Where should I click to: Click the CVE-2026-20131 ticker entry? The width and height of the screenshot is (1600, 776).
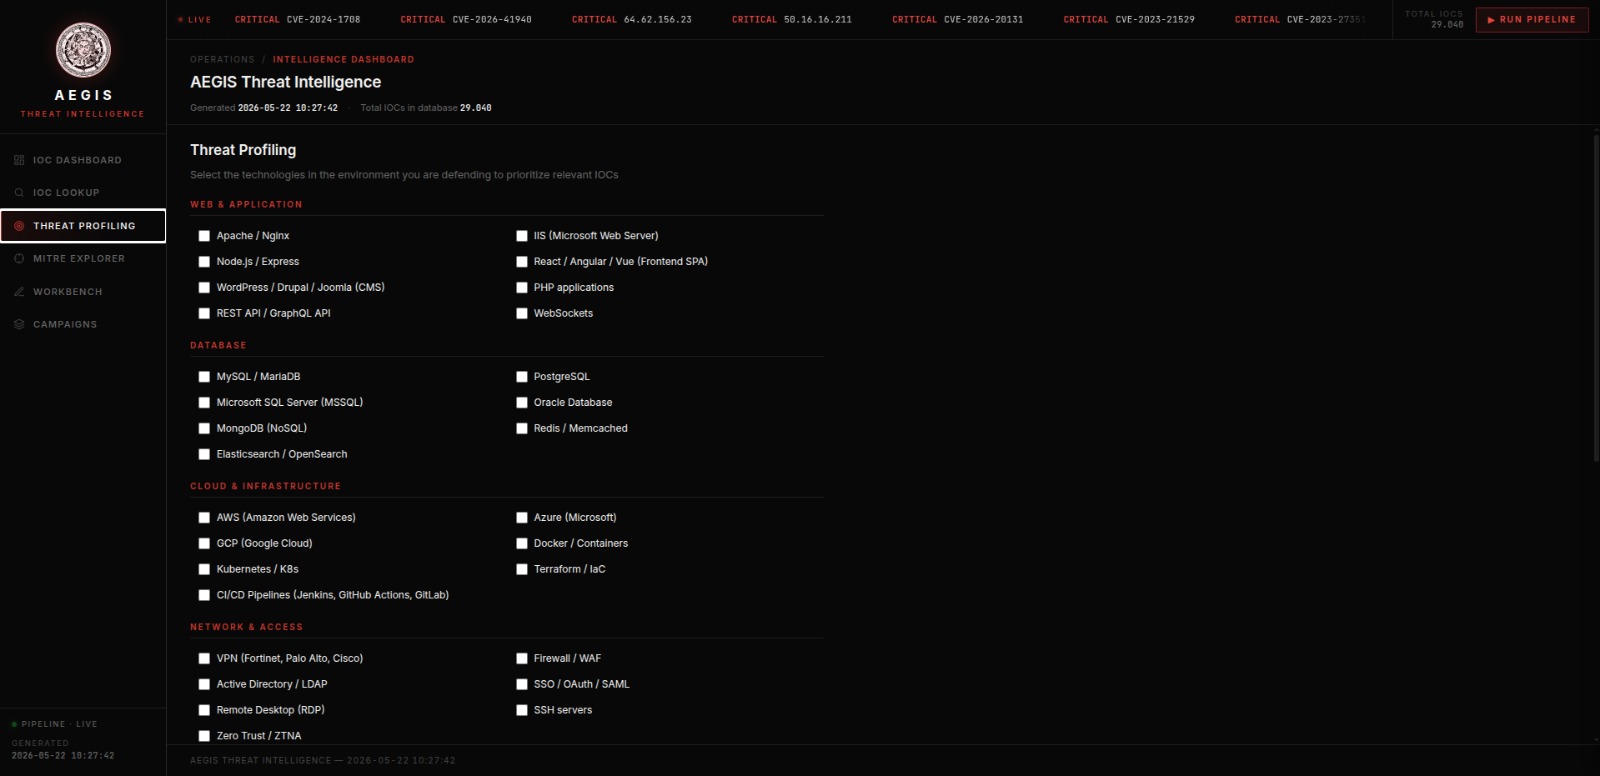(x=958, y=19)
